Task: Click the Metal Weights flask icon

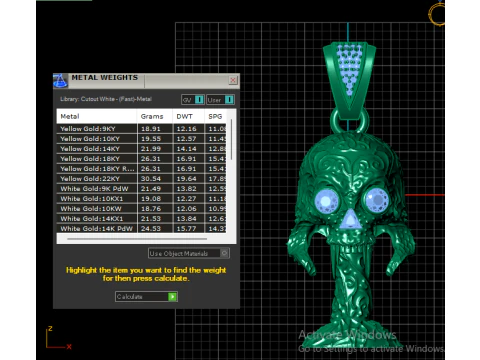Action: (x=60, y=81)
